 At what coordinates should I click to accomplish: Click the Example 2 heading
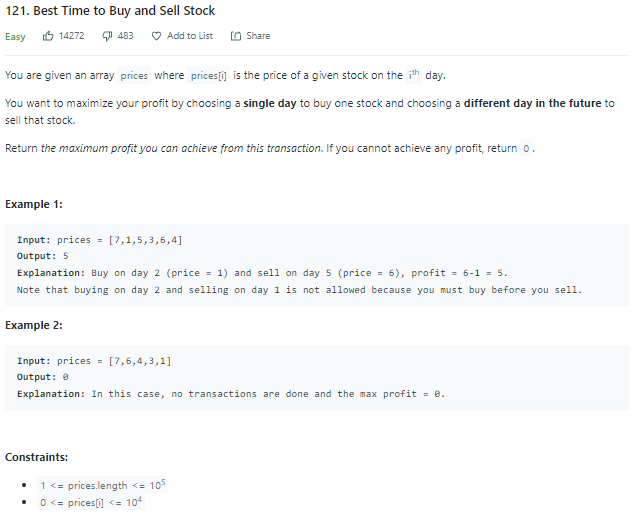tap(34, 326)
